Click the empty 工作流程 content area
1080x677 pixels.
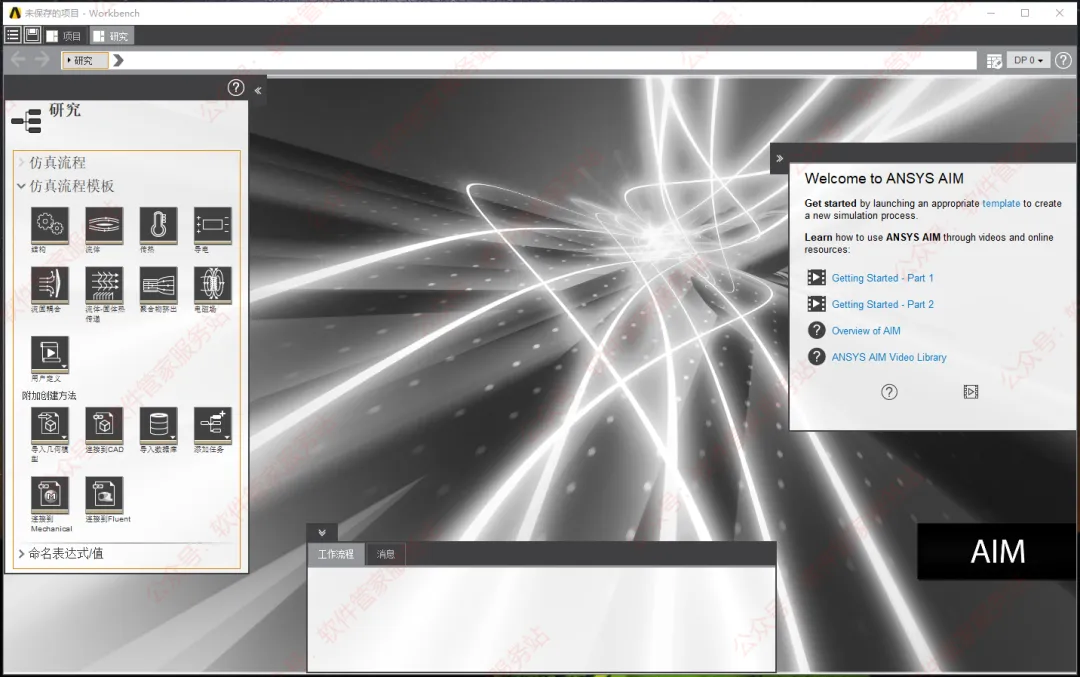pos(541,618)
